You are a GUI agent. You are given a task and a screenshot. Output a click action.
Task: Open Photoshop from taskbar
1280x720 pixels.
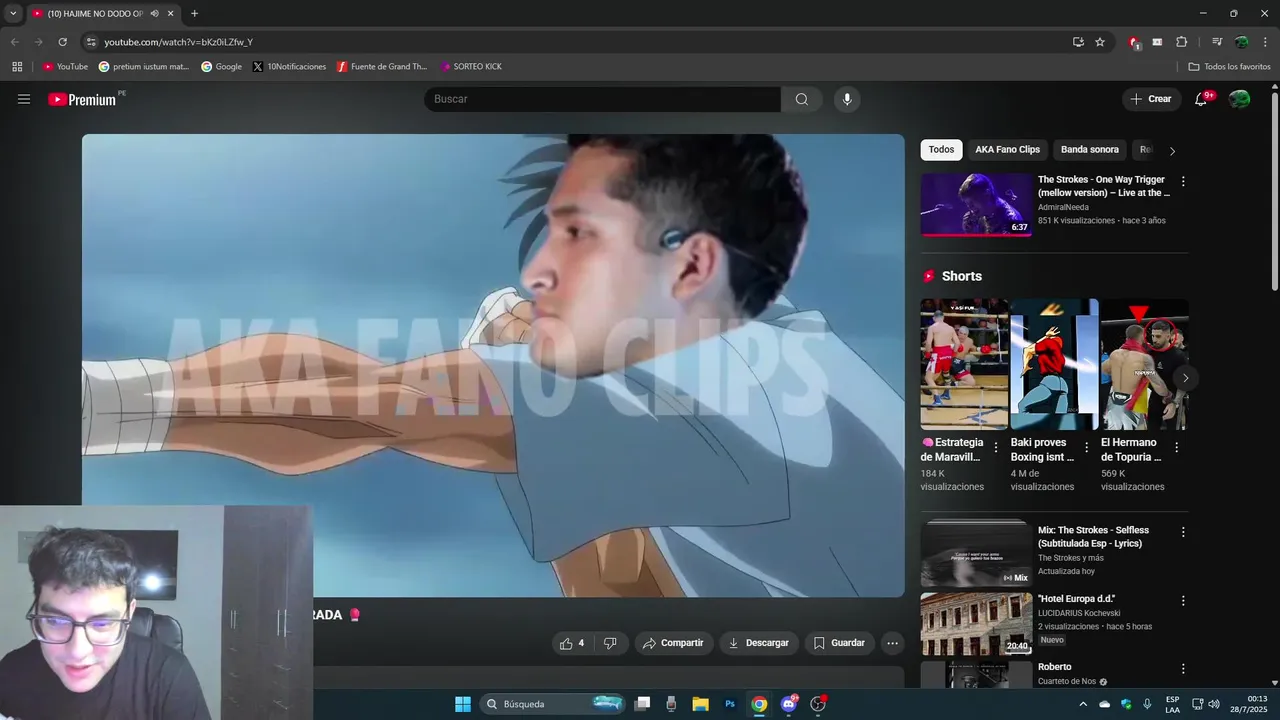coord(730,704)
